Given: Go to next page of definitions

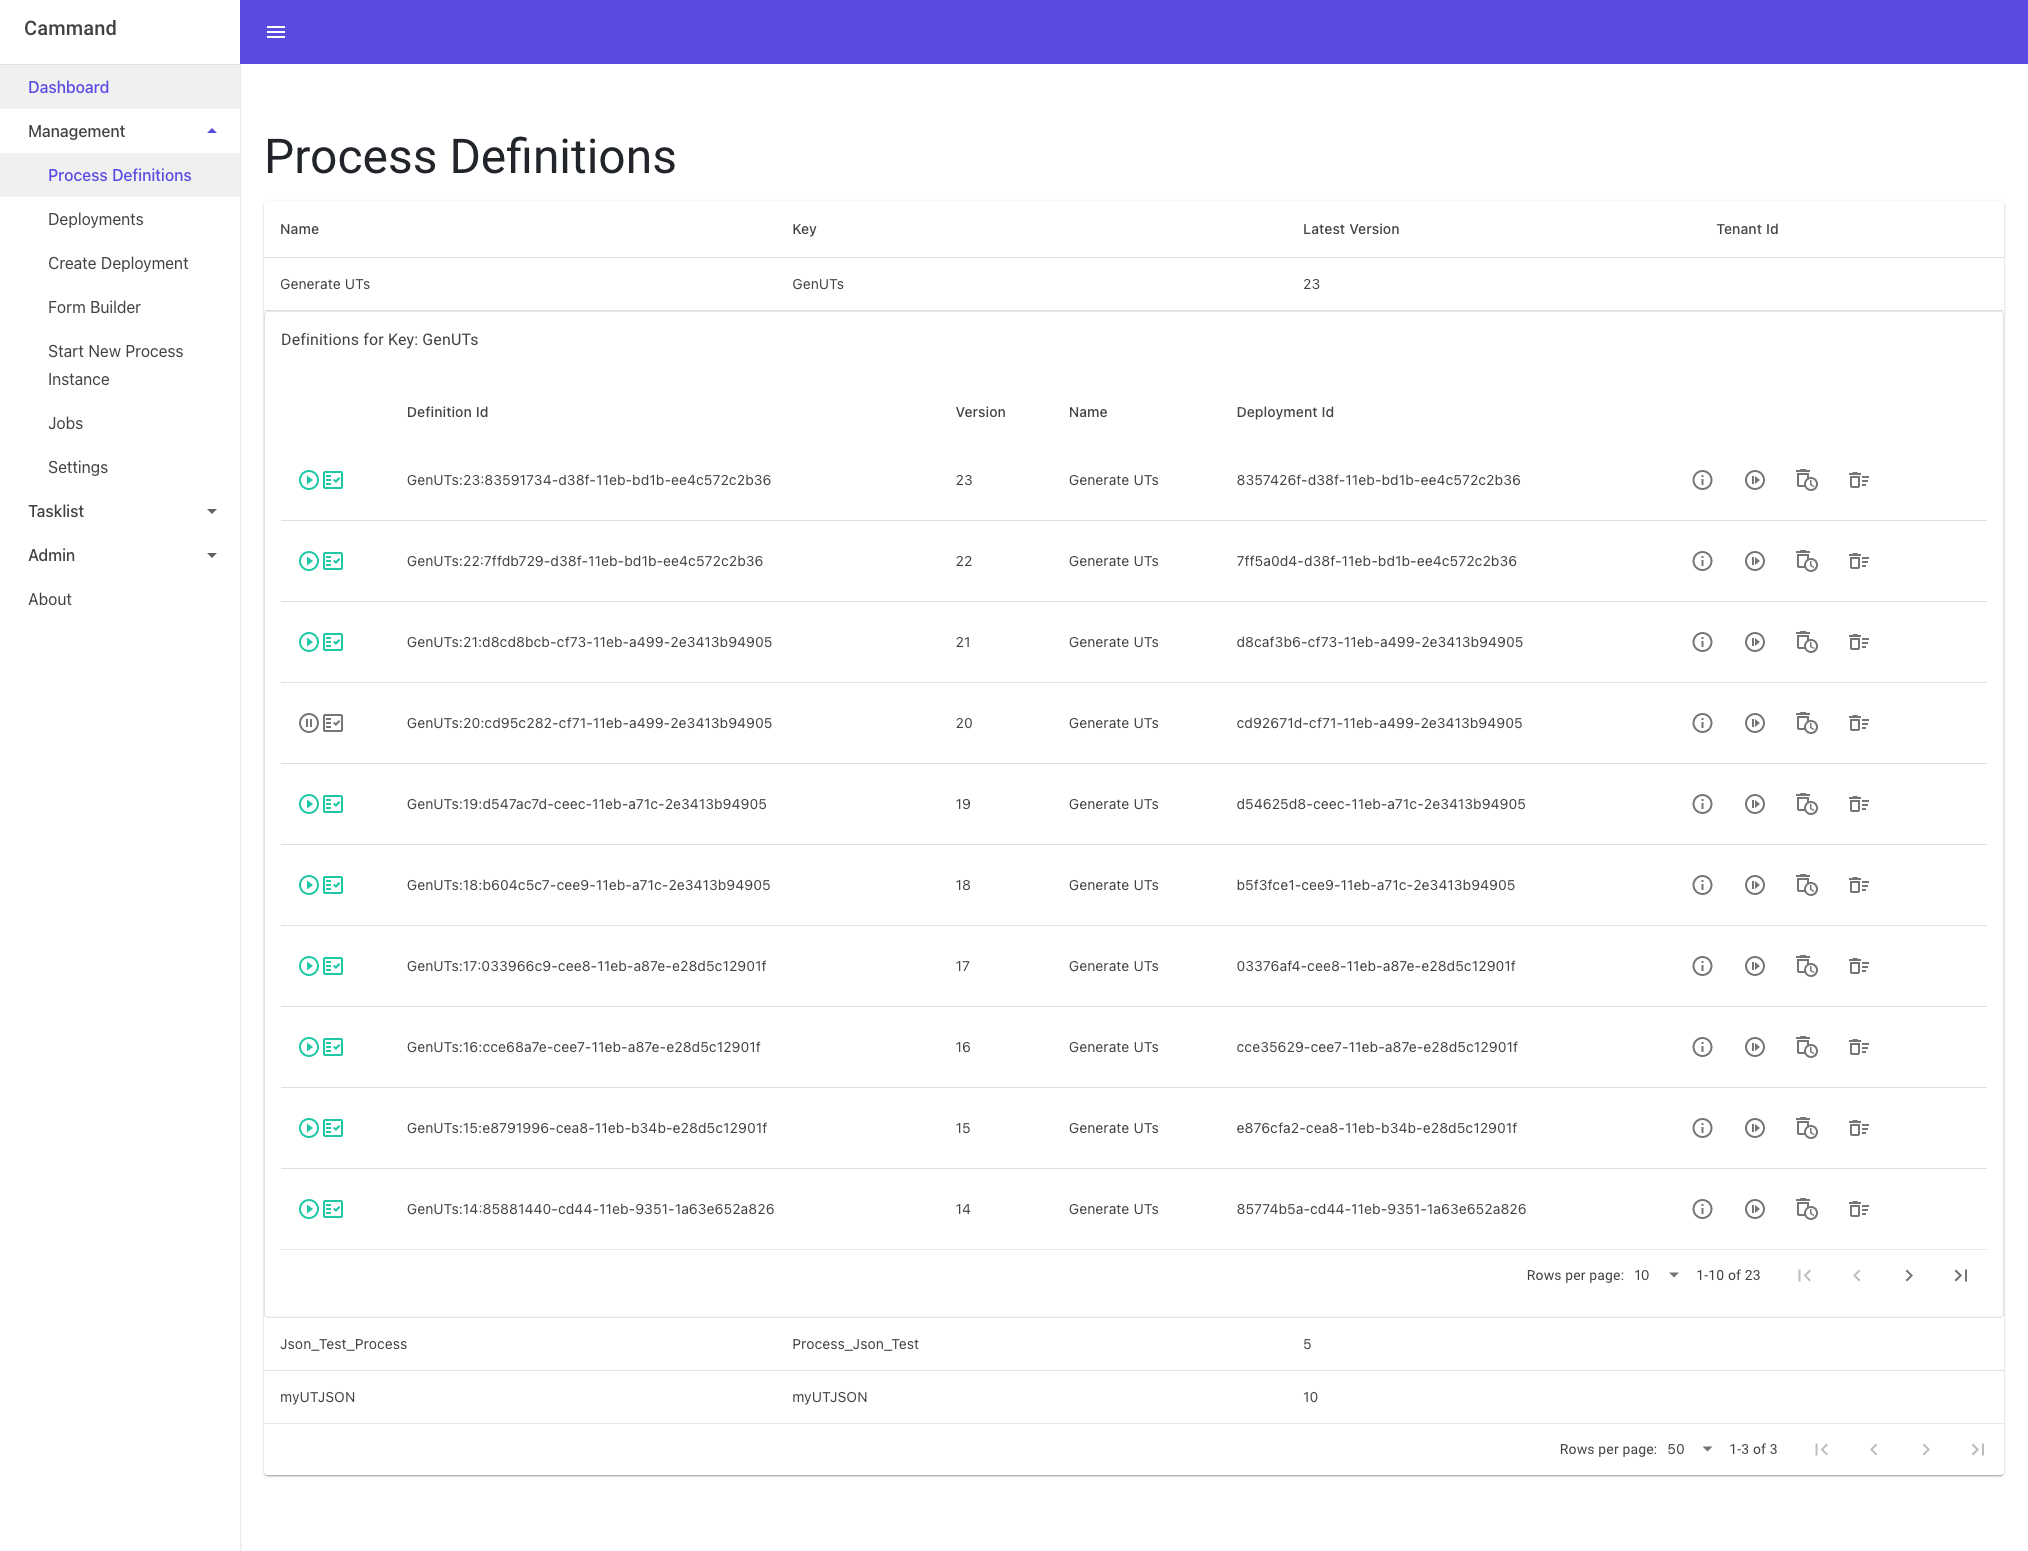Looking at the screenshot, I should [x=1908, y=1275].
